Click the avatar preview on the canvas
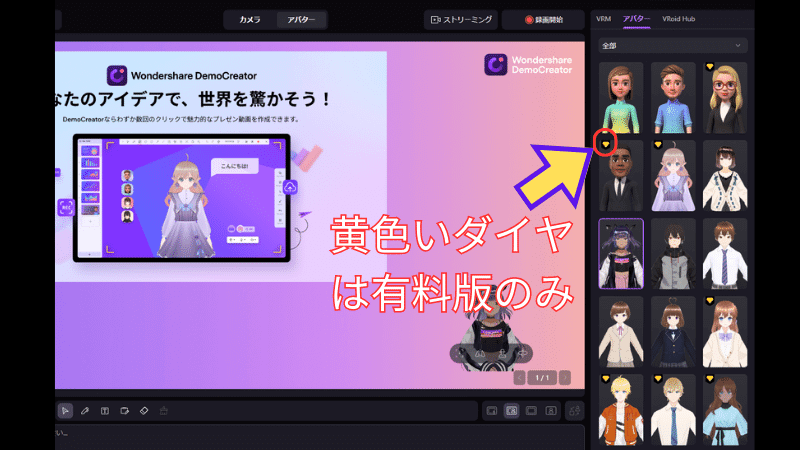 [x=491, y=329]
